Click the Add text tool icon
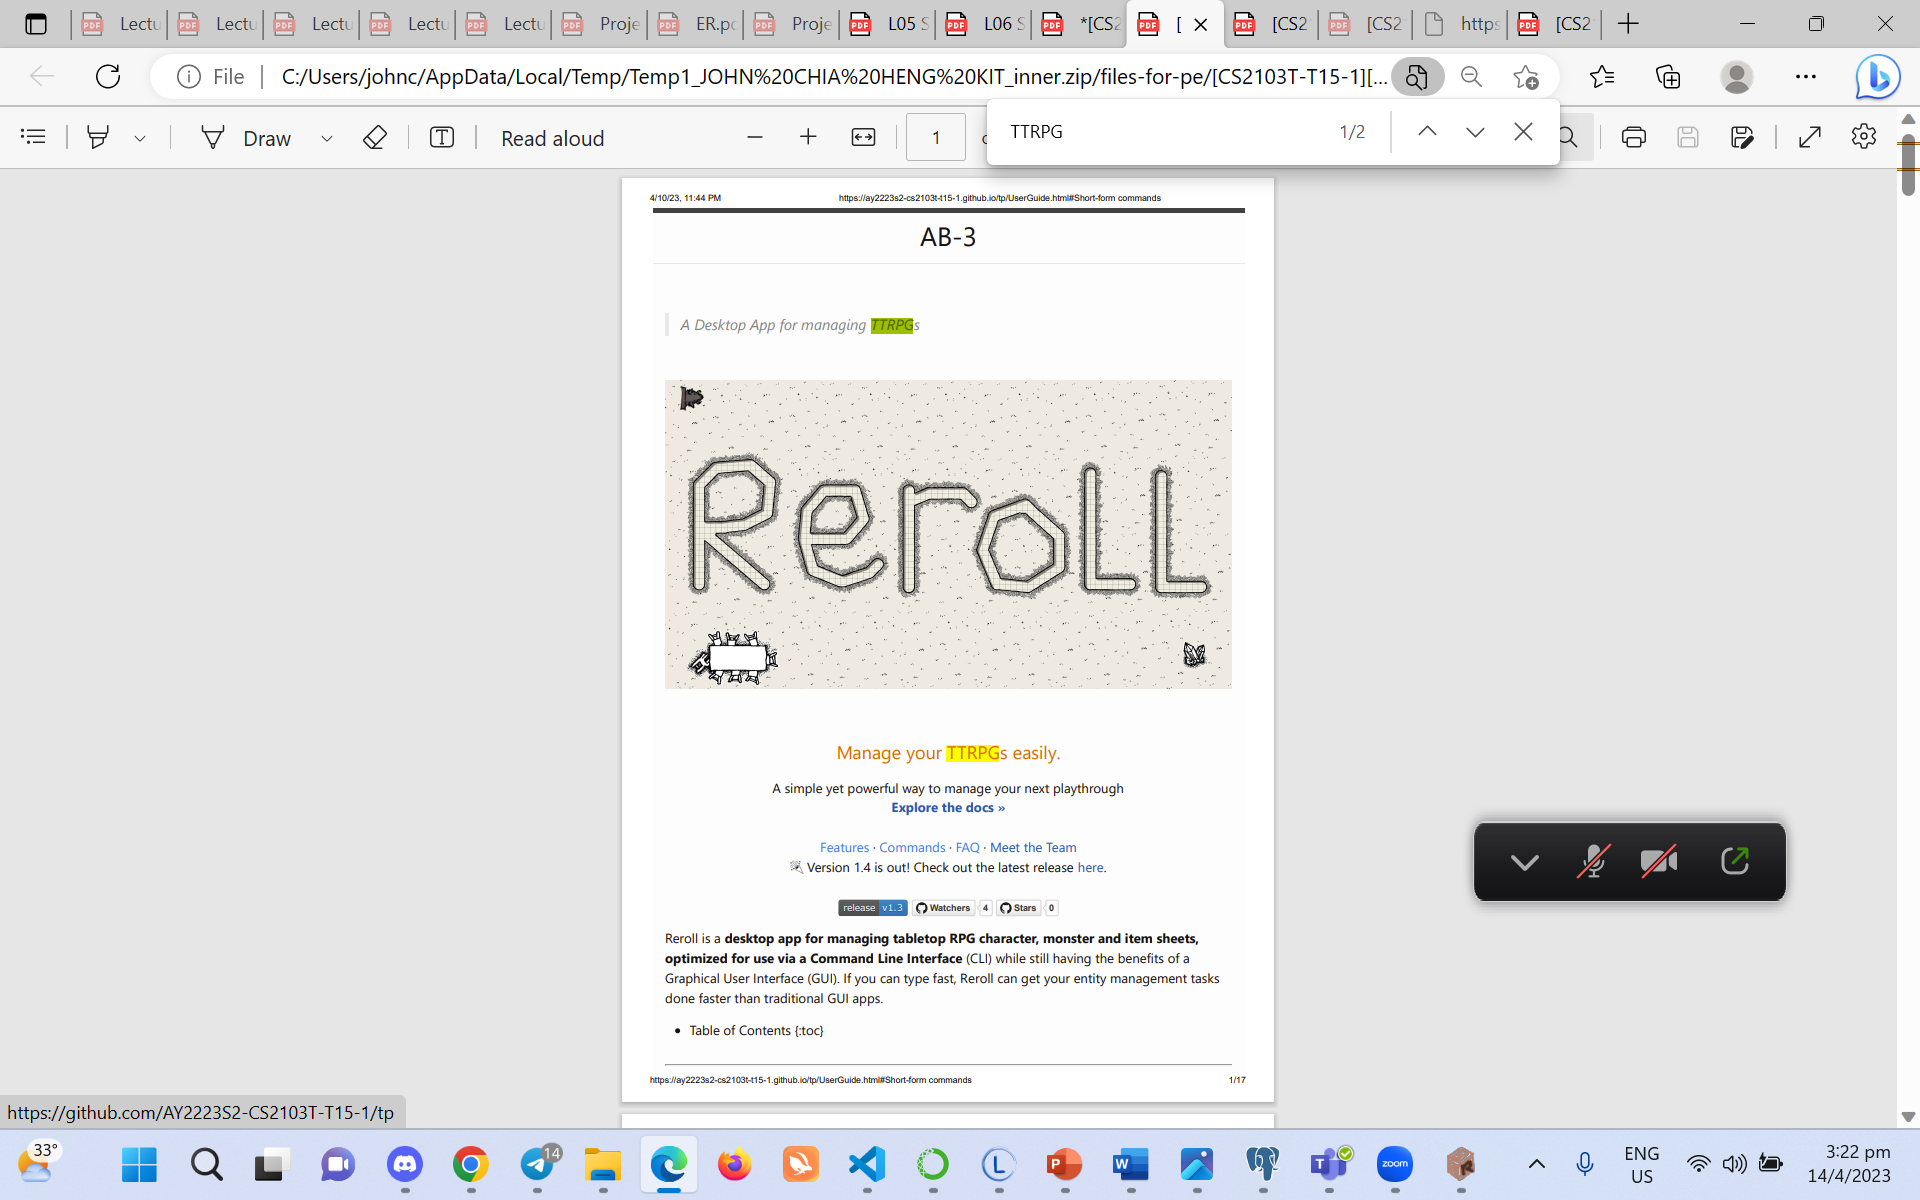This screenshot has height=1200, width=1920. [441, 137]
